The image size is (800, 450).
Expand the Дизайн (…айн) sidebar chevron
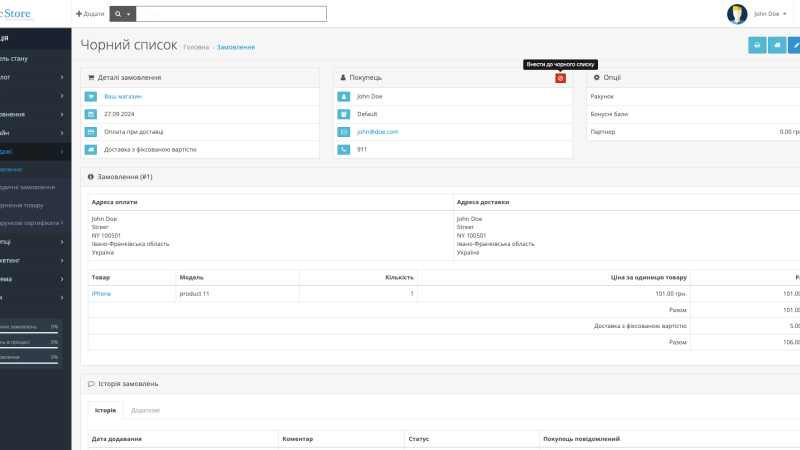tap(62, 133)
